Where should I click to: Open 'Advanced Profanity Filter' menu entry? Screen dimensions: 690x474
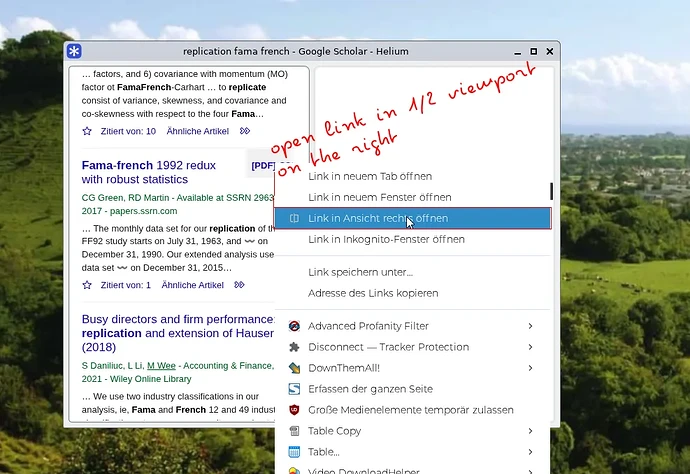click(412, 326)
